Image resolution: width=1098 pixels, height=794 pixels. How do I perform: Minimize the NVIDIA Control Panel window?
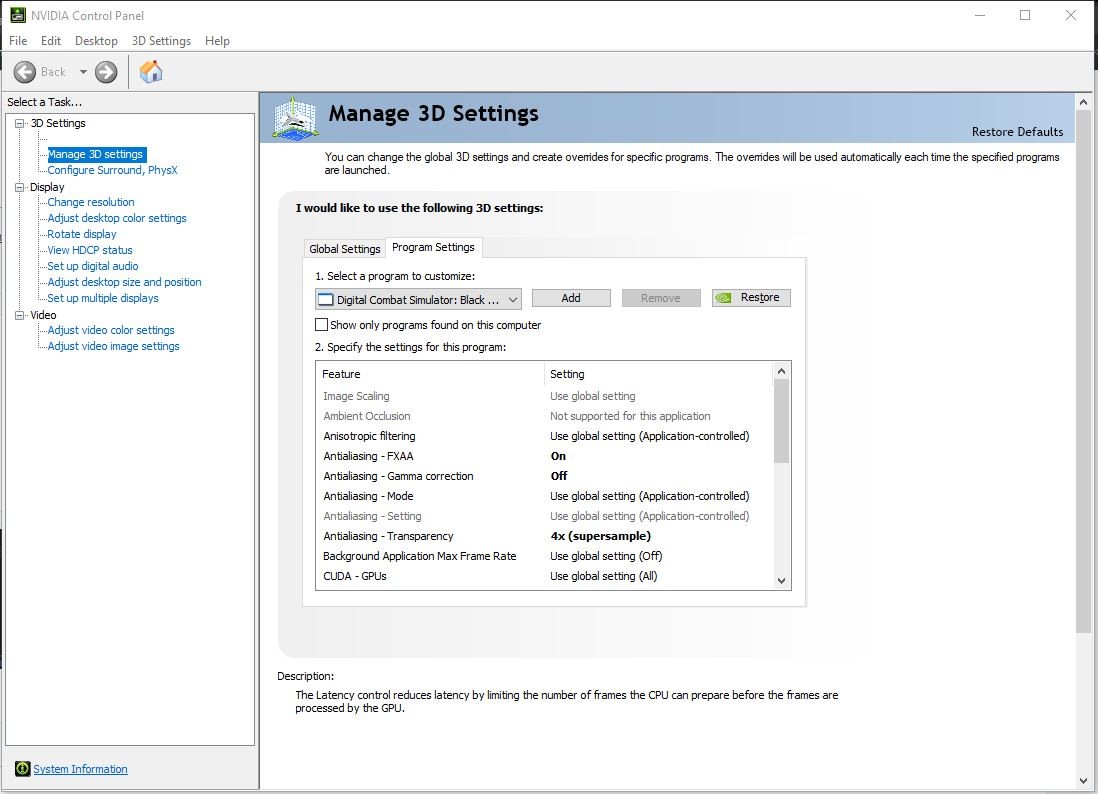(x=980, y=15)
